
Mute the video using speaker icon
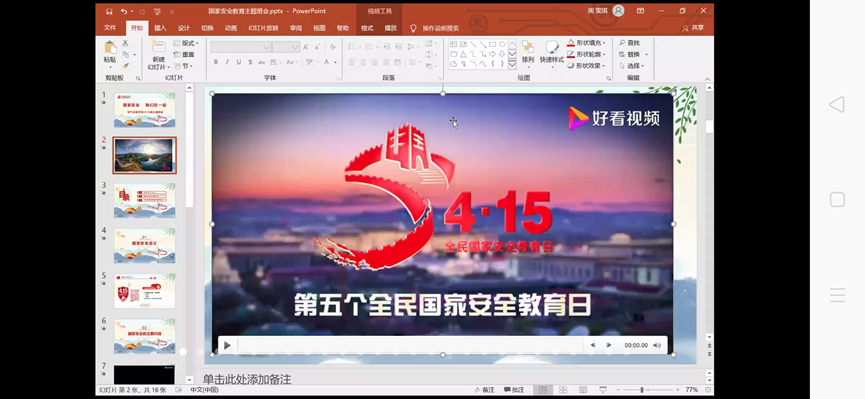click(x=657, y=345)
